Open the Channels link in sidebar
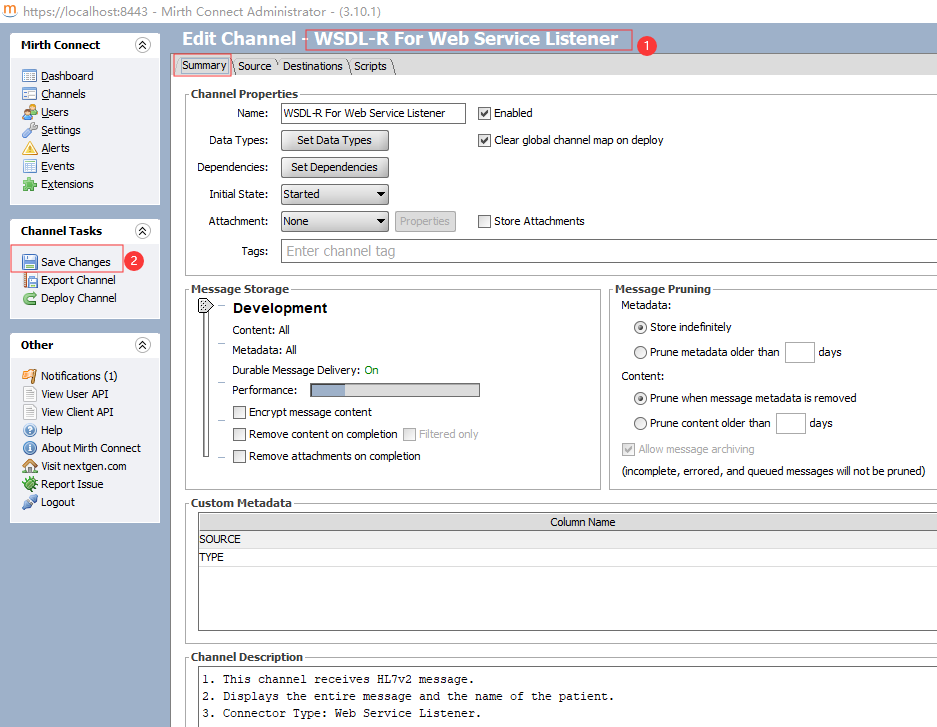The image size is (937, 727). 63,94
